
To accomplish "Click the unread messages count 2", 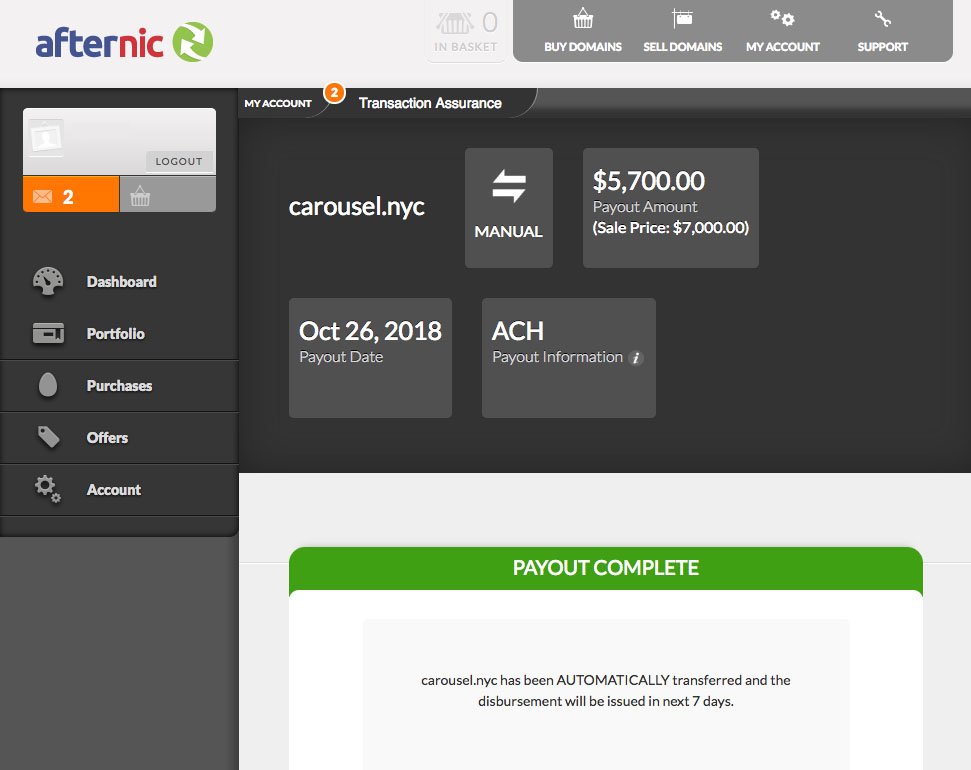I will tap(68, 197).
